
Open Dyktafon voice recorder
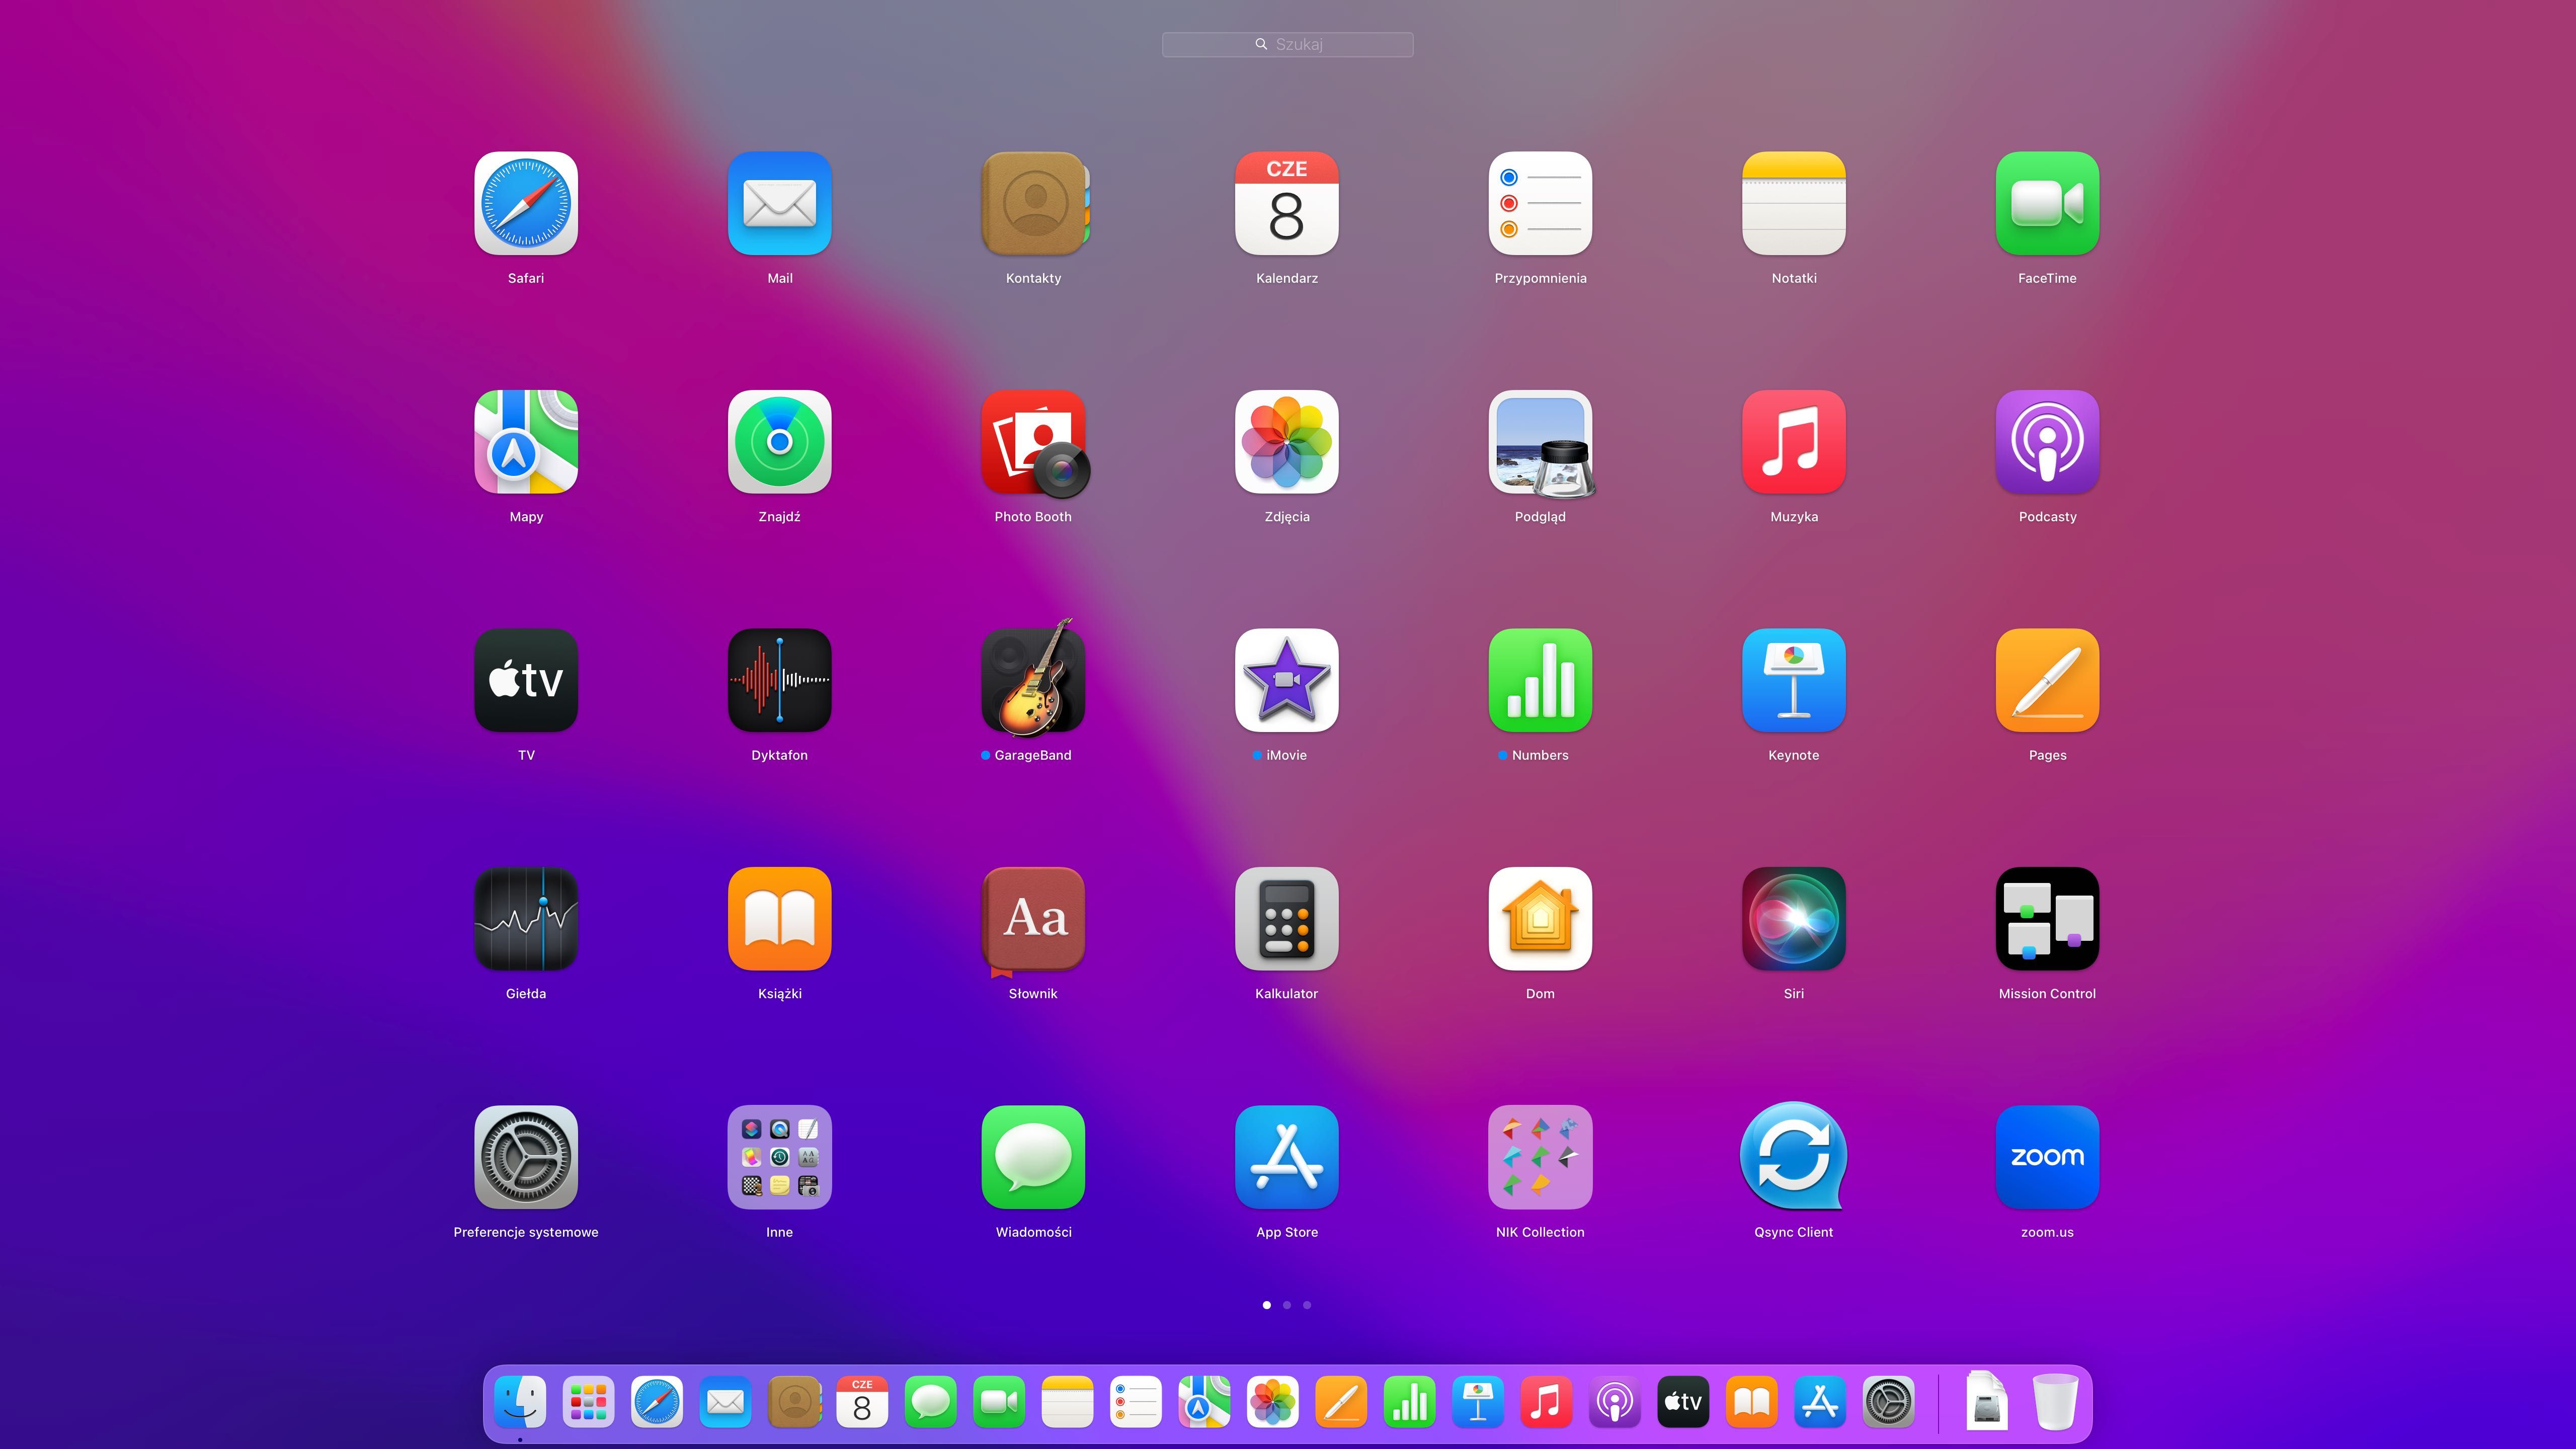[780, 680]
